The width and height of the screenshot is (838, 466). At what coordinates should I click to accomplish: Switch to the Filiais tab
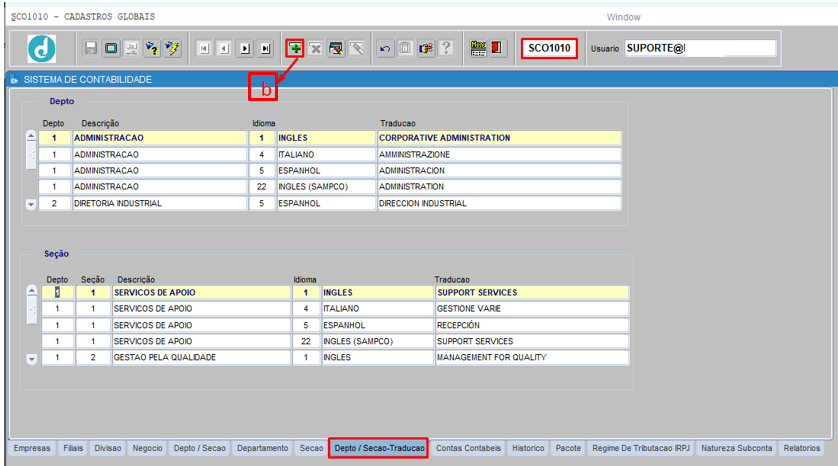pyautogui.click(x=73, y=448)
